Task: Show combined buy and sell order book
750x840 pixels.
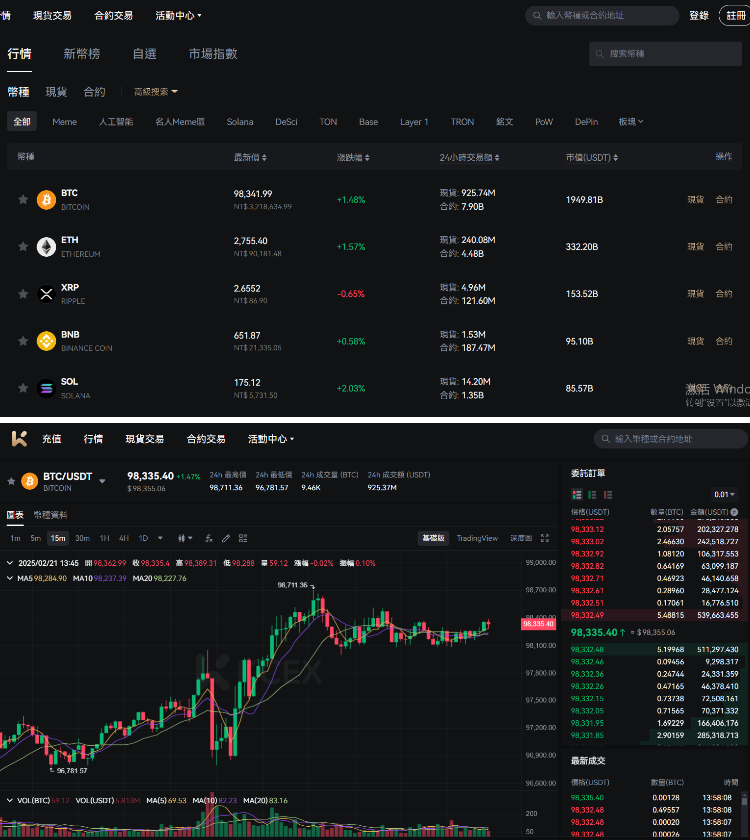Action: (x=577, y=494)
